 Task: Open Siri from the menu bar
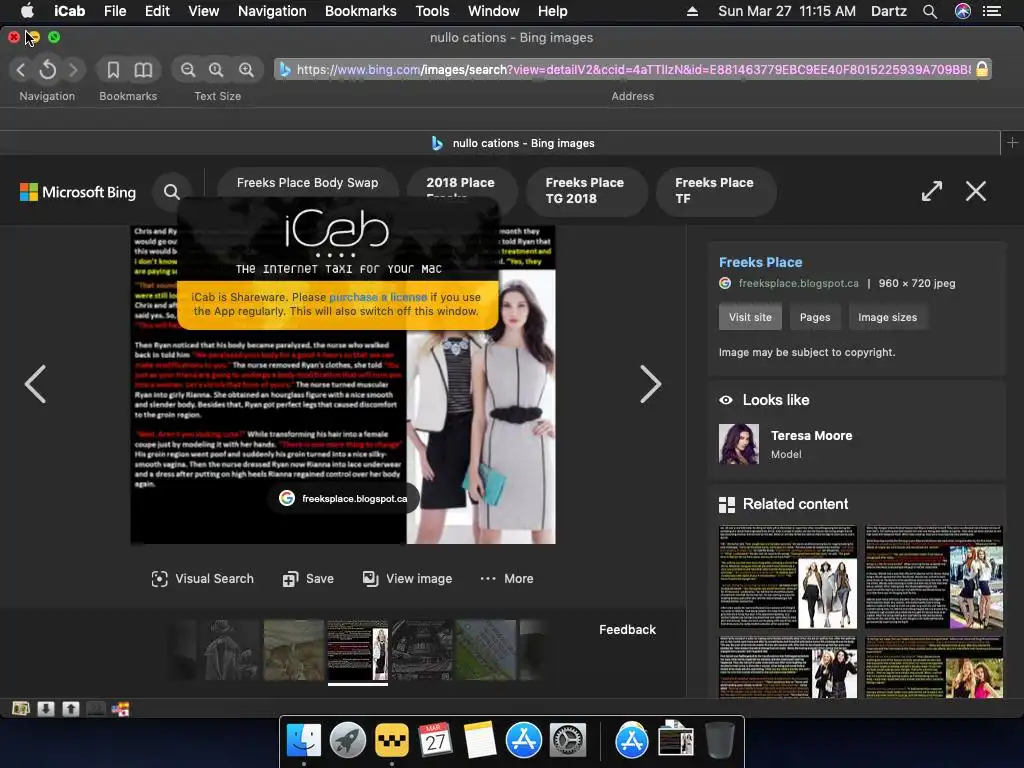point(963,11)
